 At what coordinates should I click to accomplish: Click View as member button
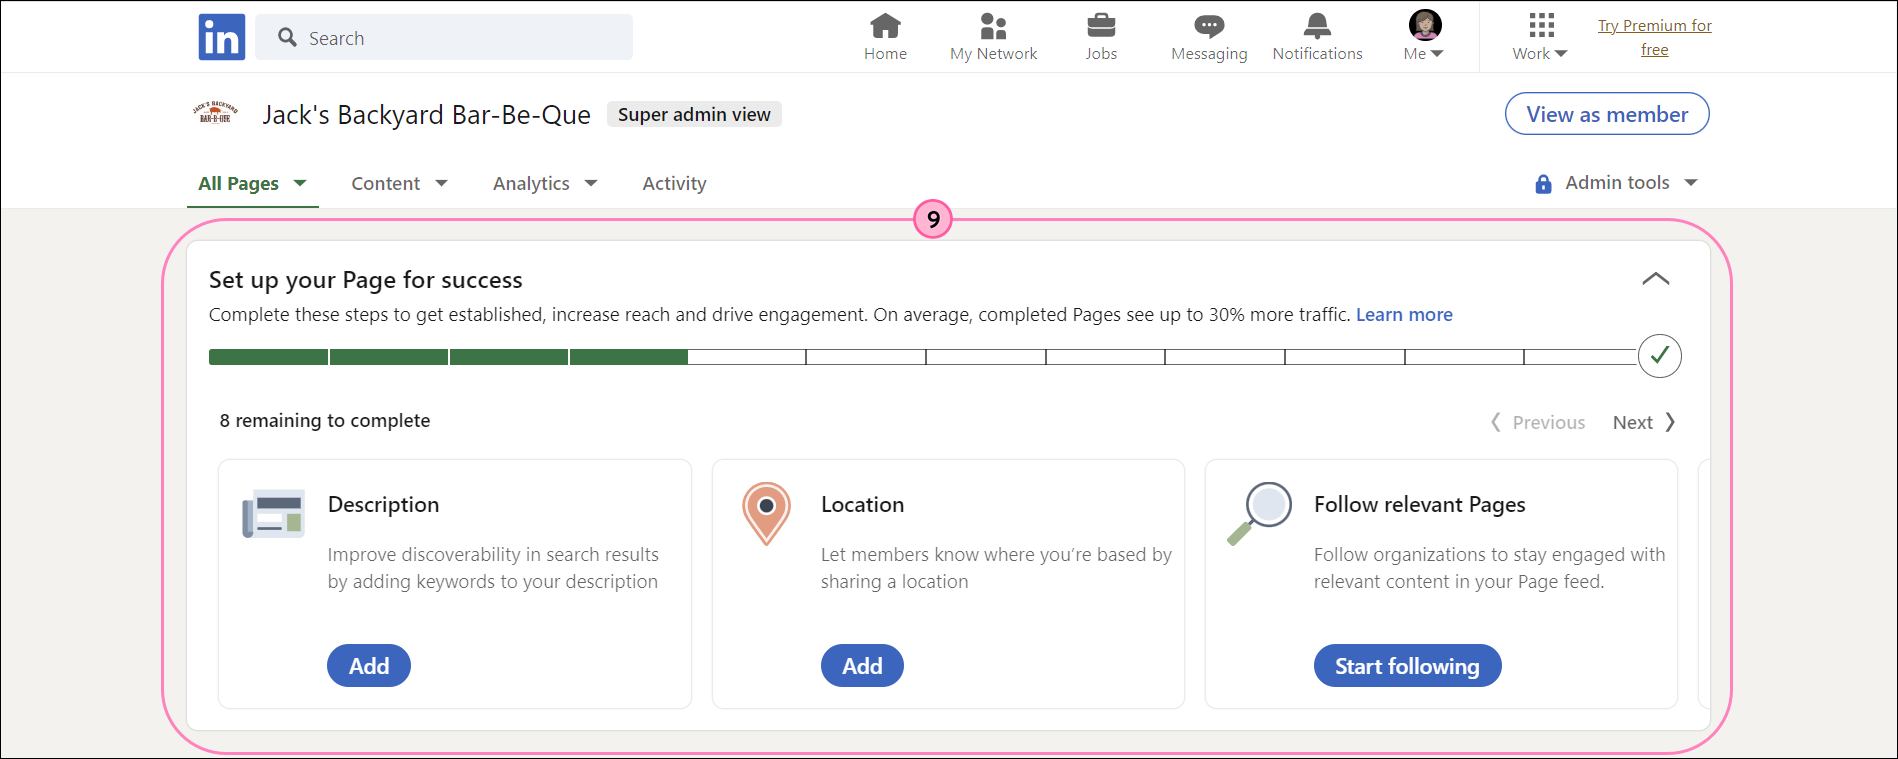(x=1607, y=114)
